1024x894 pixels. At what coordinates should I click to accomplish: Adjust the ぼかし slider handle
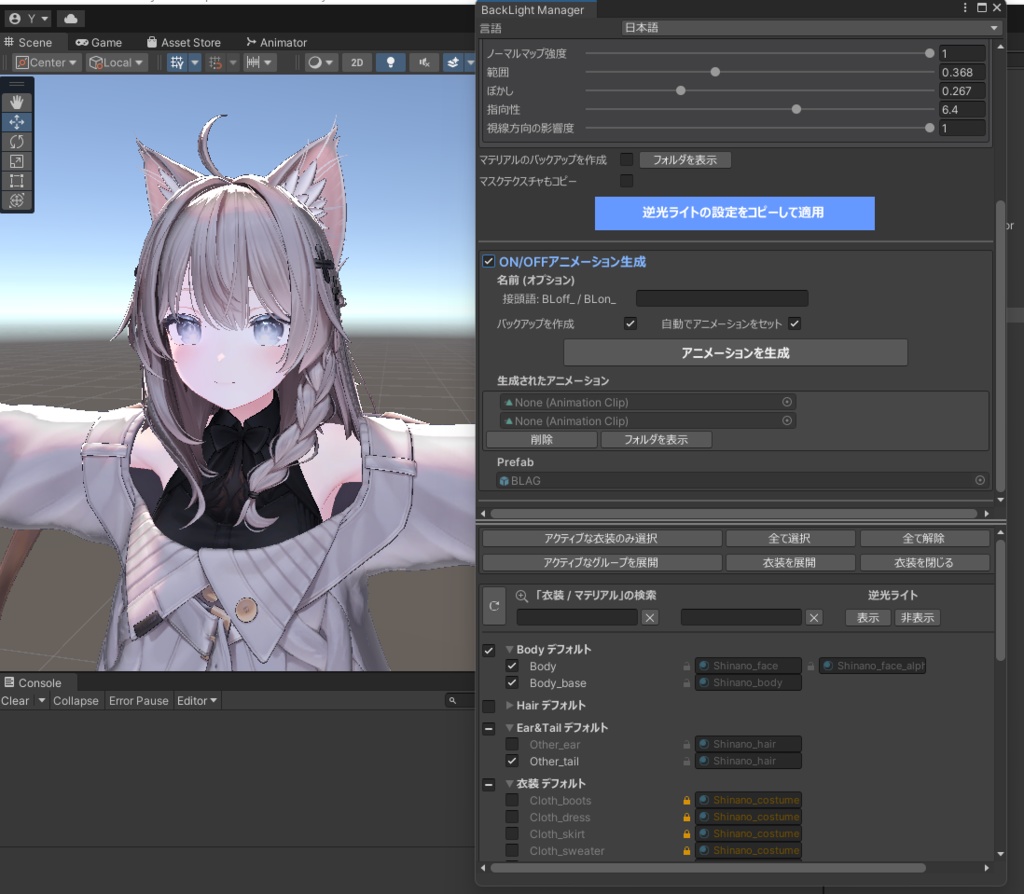pos(680,91)
